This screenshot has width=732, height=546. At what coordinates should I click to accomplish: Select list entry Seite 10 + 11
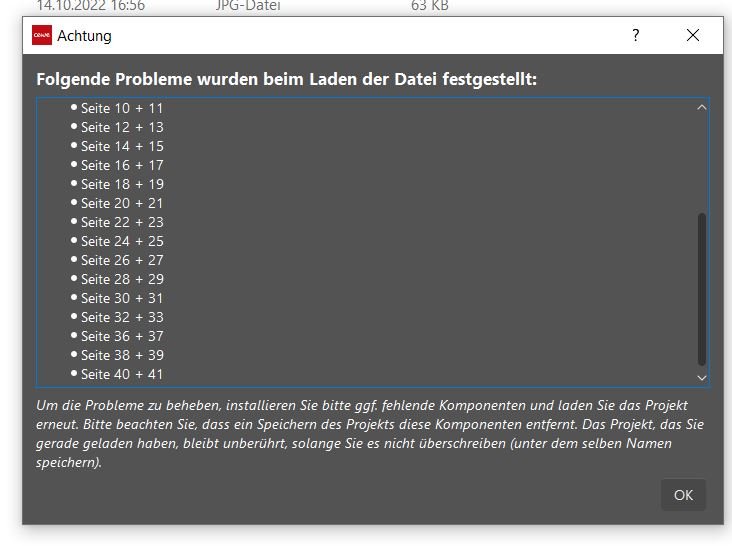click(x=122, y=108)
